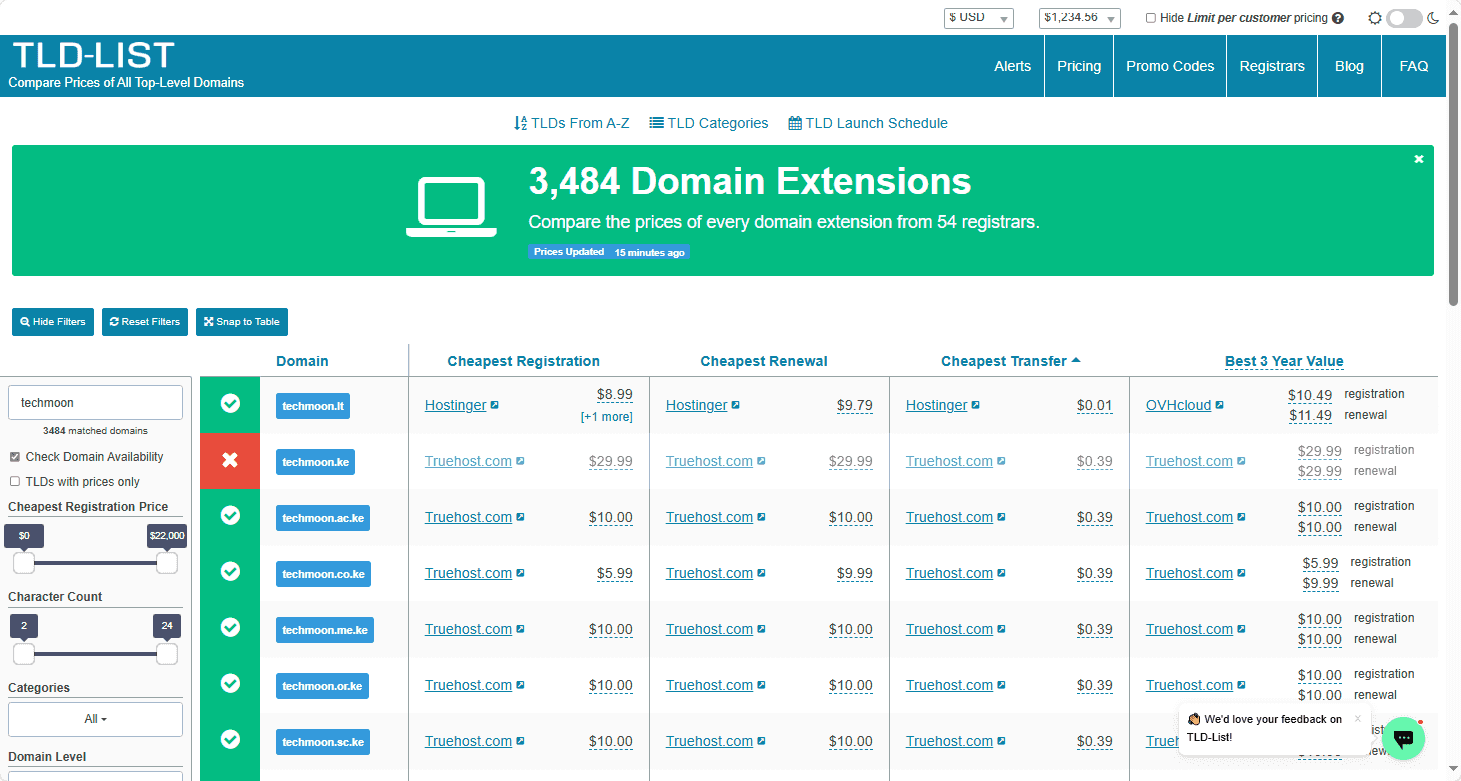Click the techmoon domain search field

coord(95,402)
